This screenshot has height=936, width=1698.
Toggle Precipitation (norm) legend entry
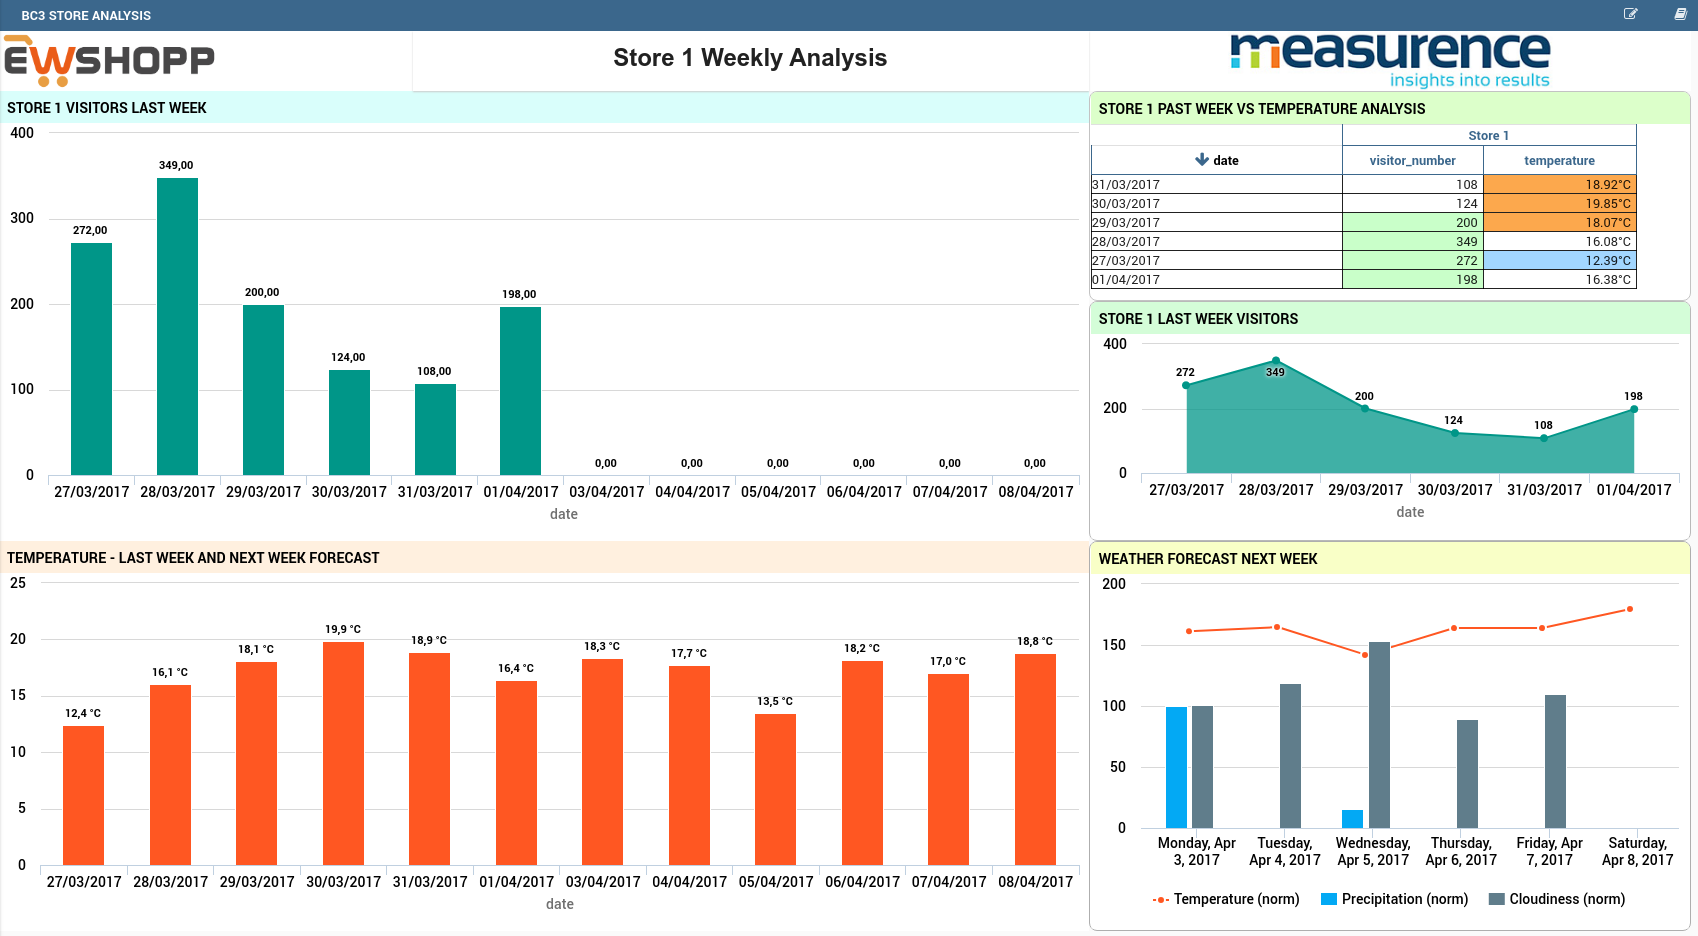[x=1394, y=899]
